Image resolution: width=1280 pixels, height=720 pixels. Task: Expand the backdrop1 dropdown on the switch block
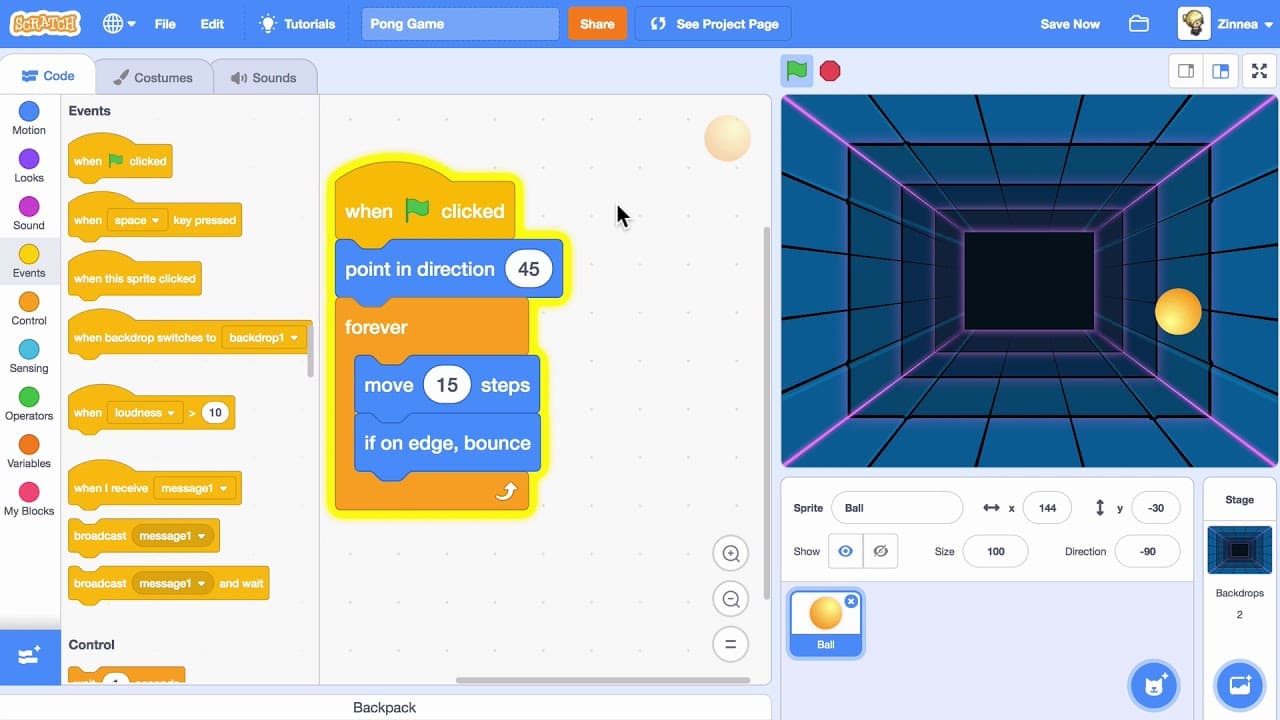263,338
